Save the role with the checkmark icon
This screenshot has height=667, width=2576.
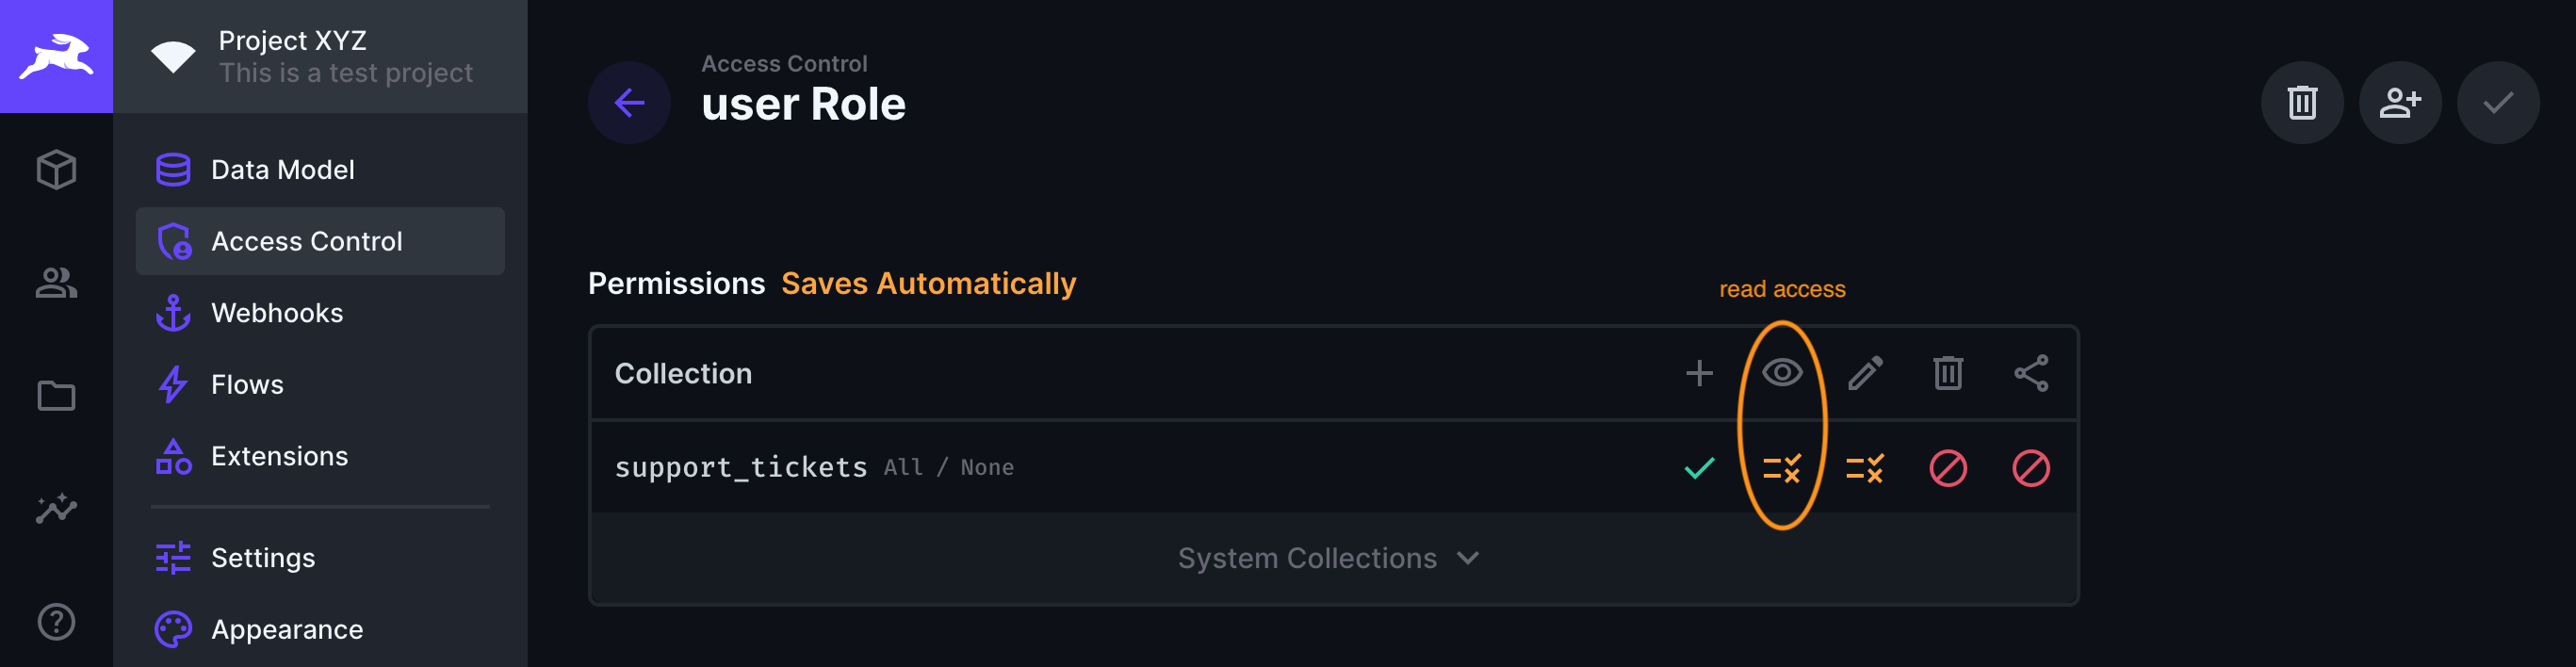(x=2498, y=102)
